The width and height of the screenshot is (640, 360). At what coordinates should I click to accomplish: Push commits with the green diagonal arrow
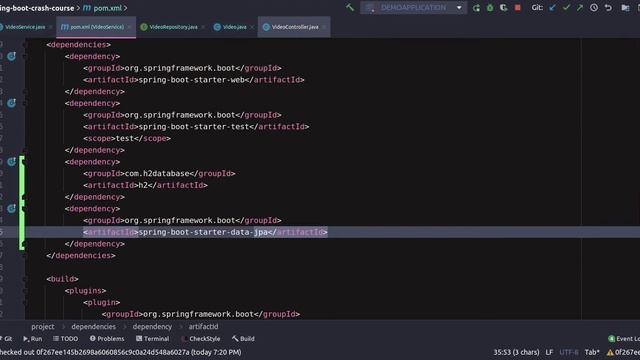pos(580,8)
